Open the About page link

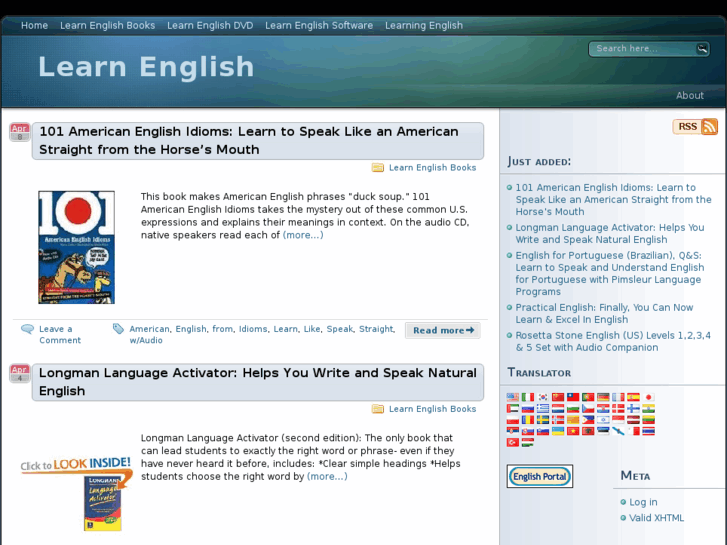coord(689,96)
